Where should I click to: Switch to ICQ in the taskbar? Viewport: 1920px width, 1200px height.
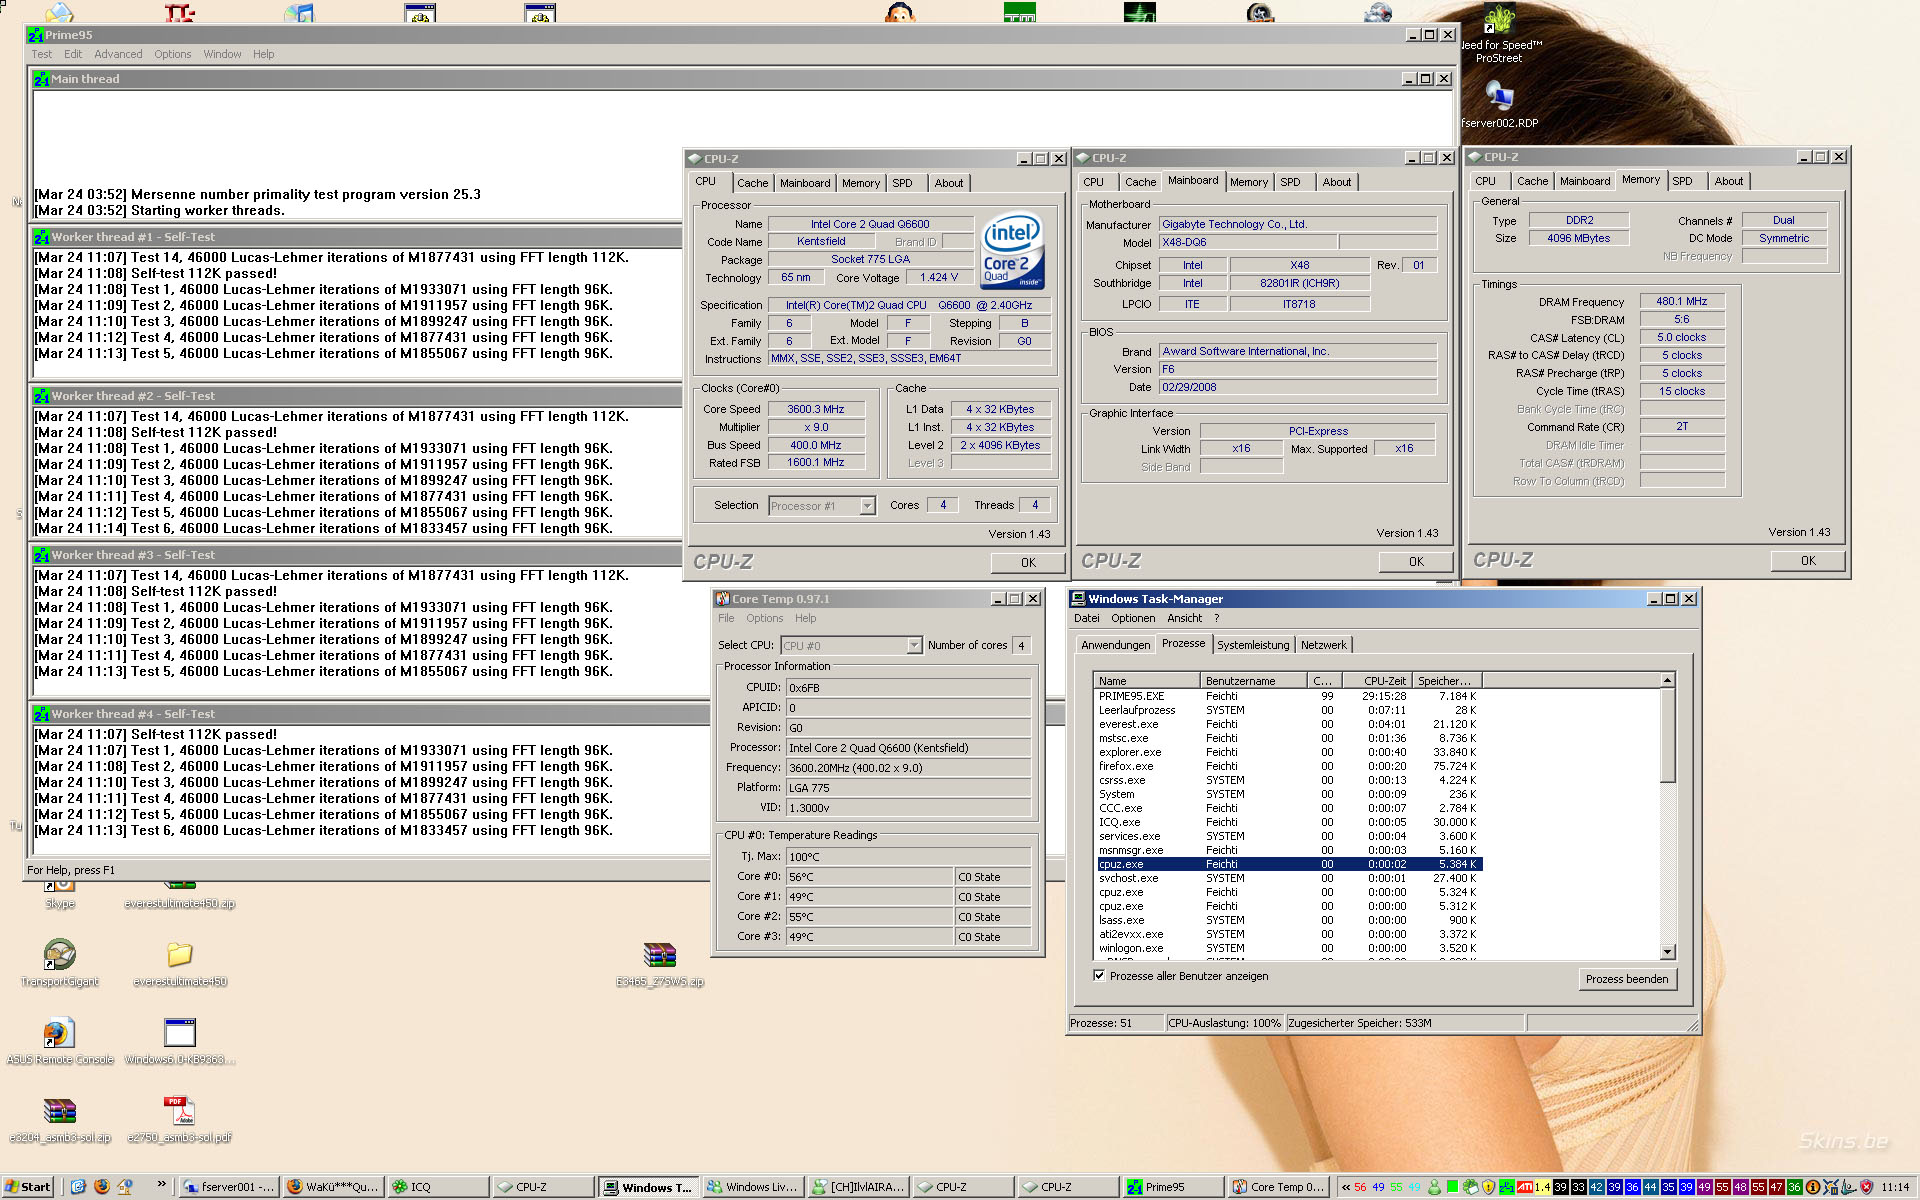click(x=437, y=1187)
